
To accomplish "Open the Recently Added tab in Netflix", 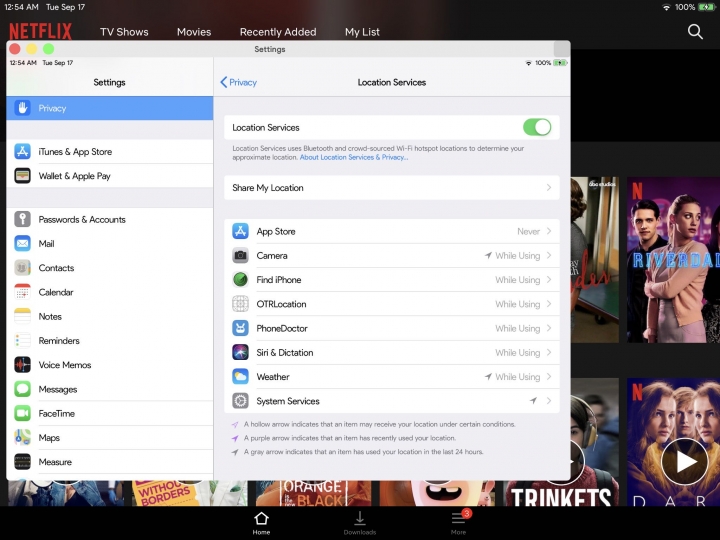I will tap(278, 32).
